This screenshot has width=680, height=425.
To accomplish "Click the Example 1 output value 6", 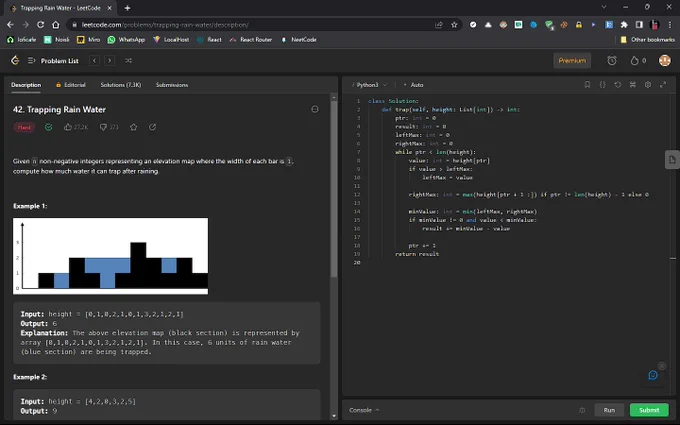I will tap(55, 324).
